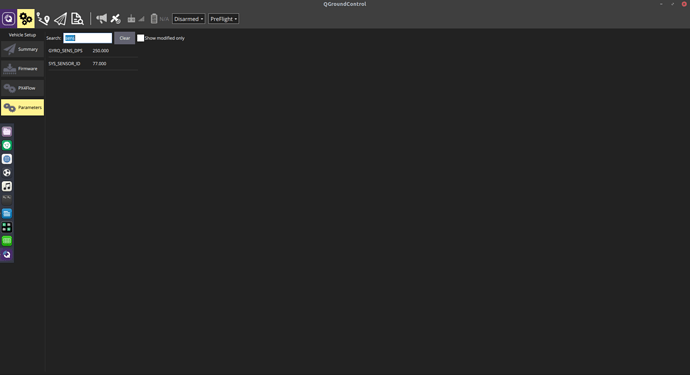Show vehicle messages megaphone icon
Image resolution: width=690 pixels, height=375 pixels.
102,18
